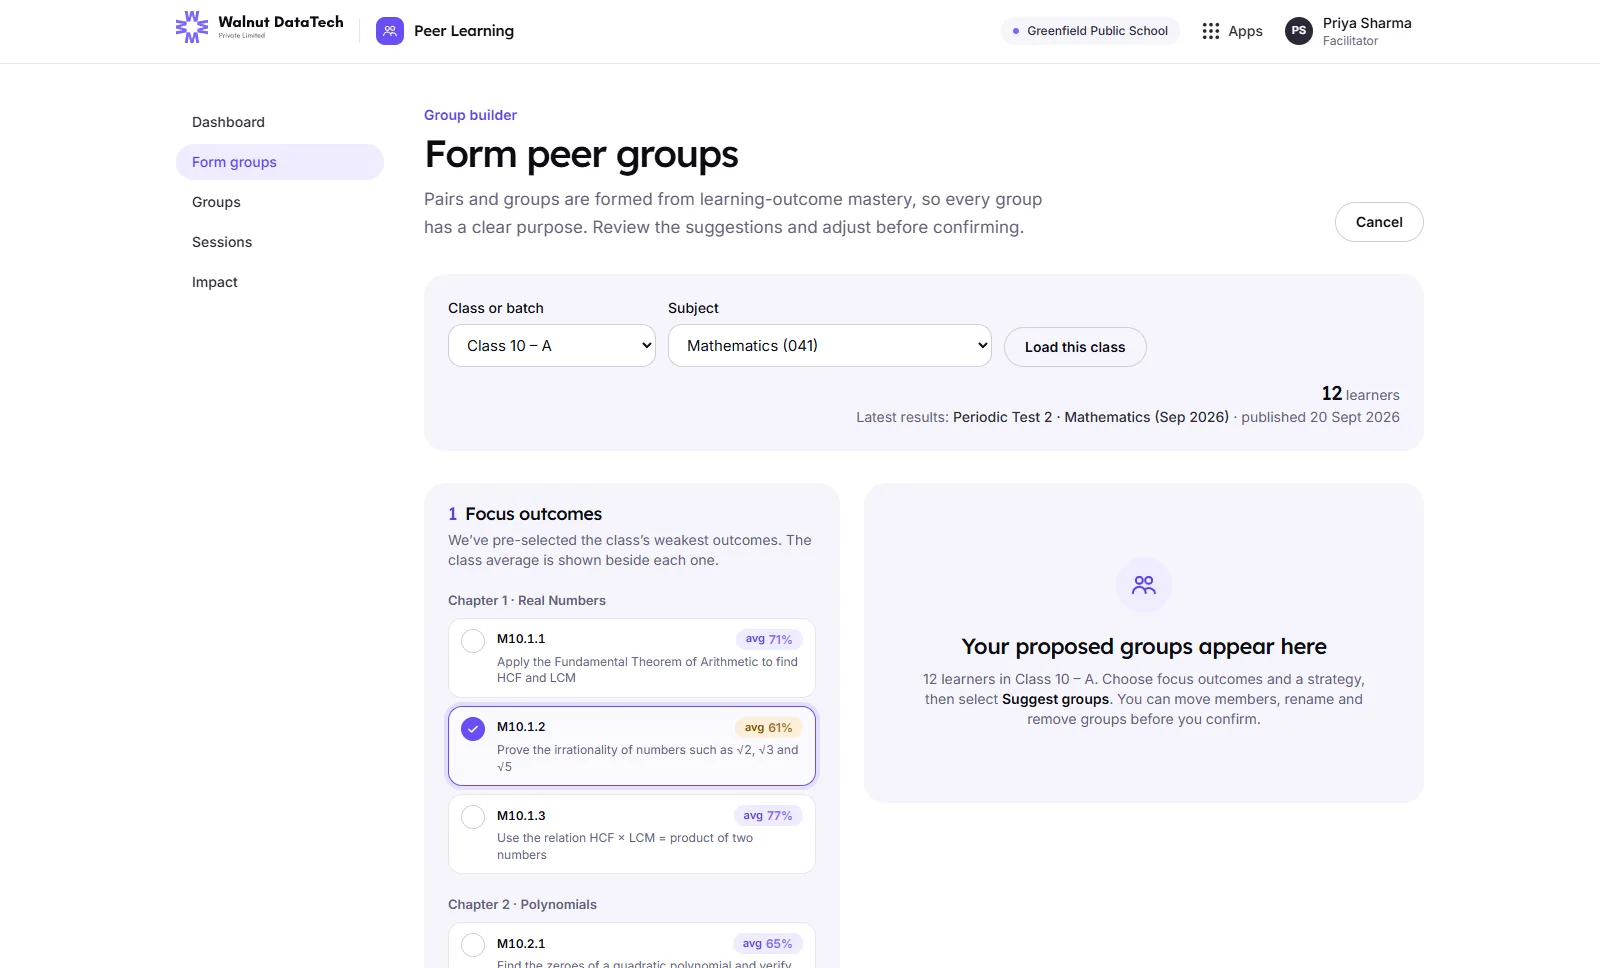Click the Peer Learning app title
The width and height of the screenshot is (1600, 968).
coord(464,31)
